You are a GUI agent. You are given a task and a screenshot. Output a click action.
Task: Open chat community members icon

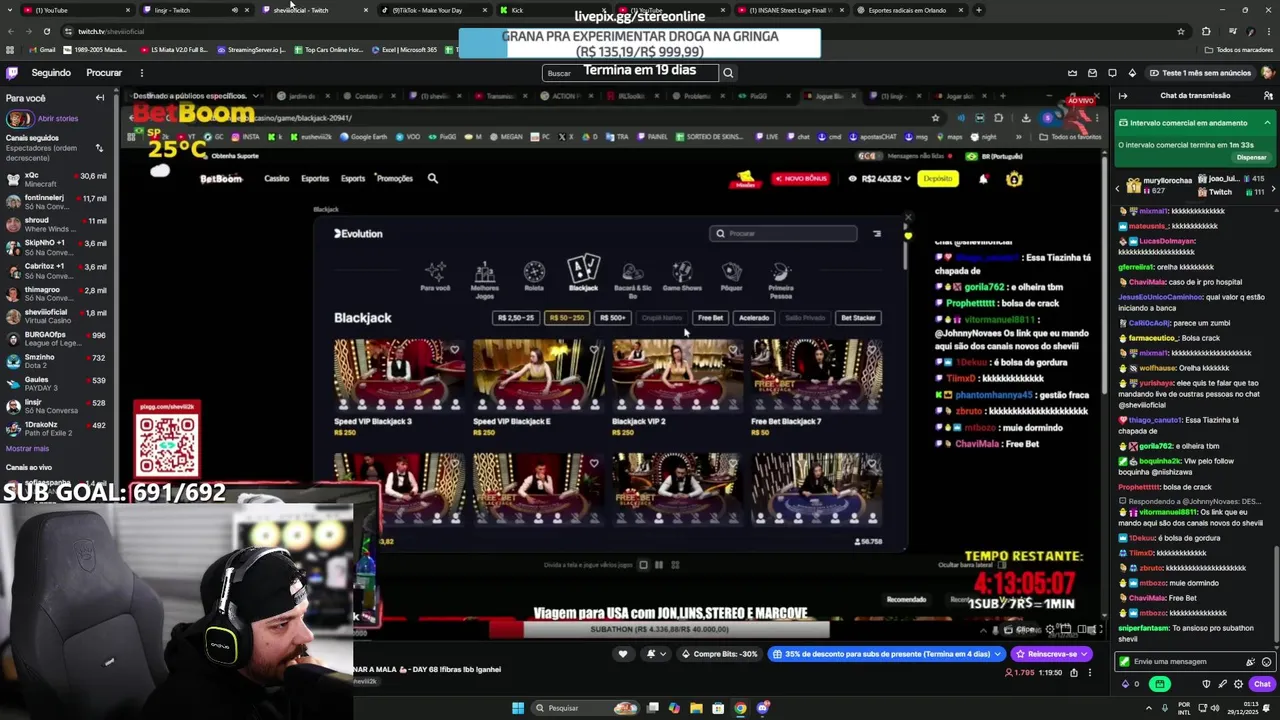click(1267, 96)
